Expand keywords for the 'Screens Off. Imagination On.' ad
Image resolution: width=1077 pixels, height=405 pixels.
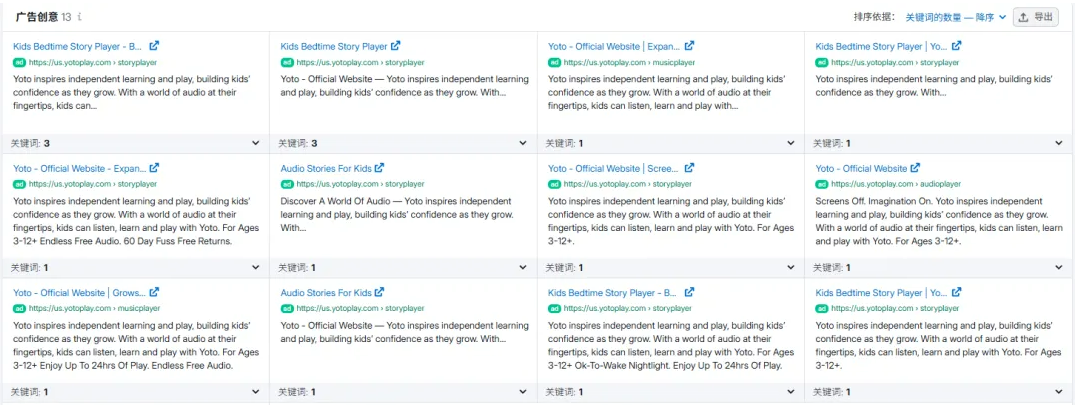(x=1058, y=268)
